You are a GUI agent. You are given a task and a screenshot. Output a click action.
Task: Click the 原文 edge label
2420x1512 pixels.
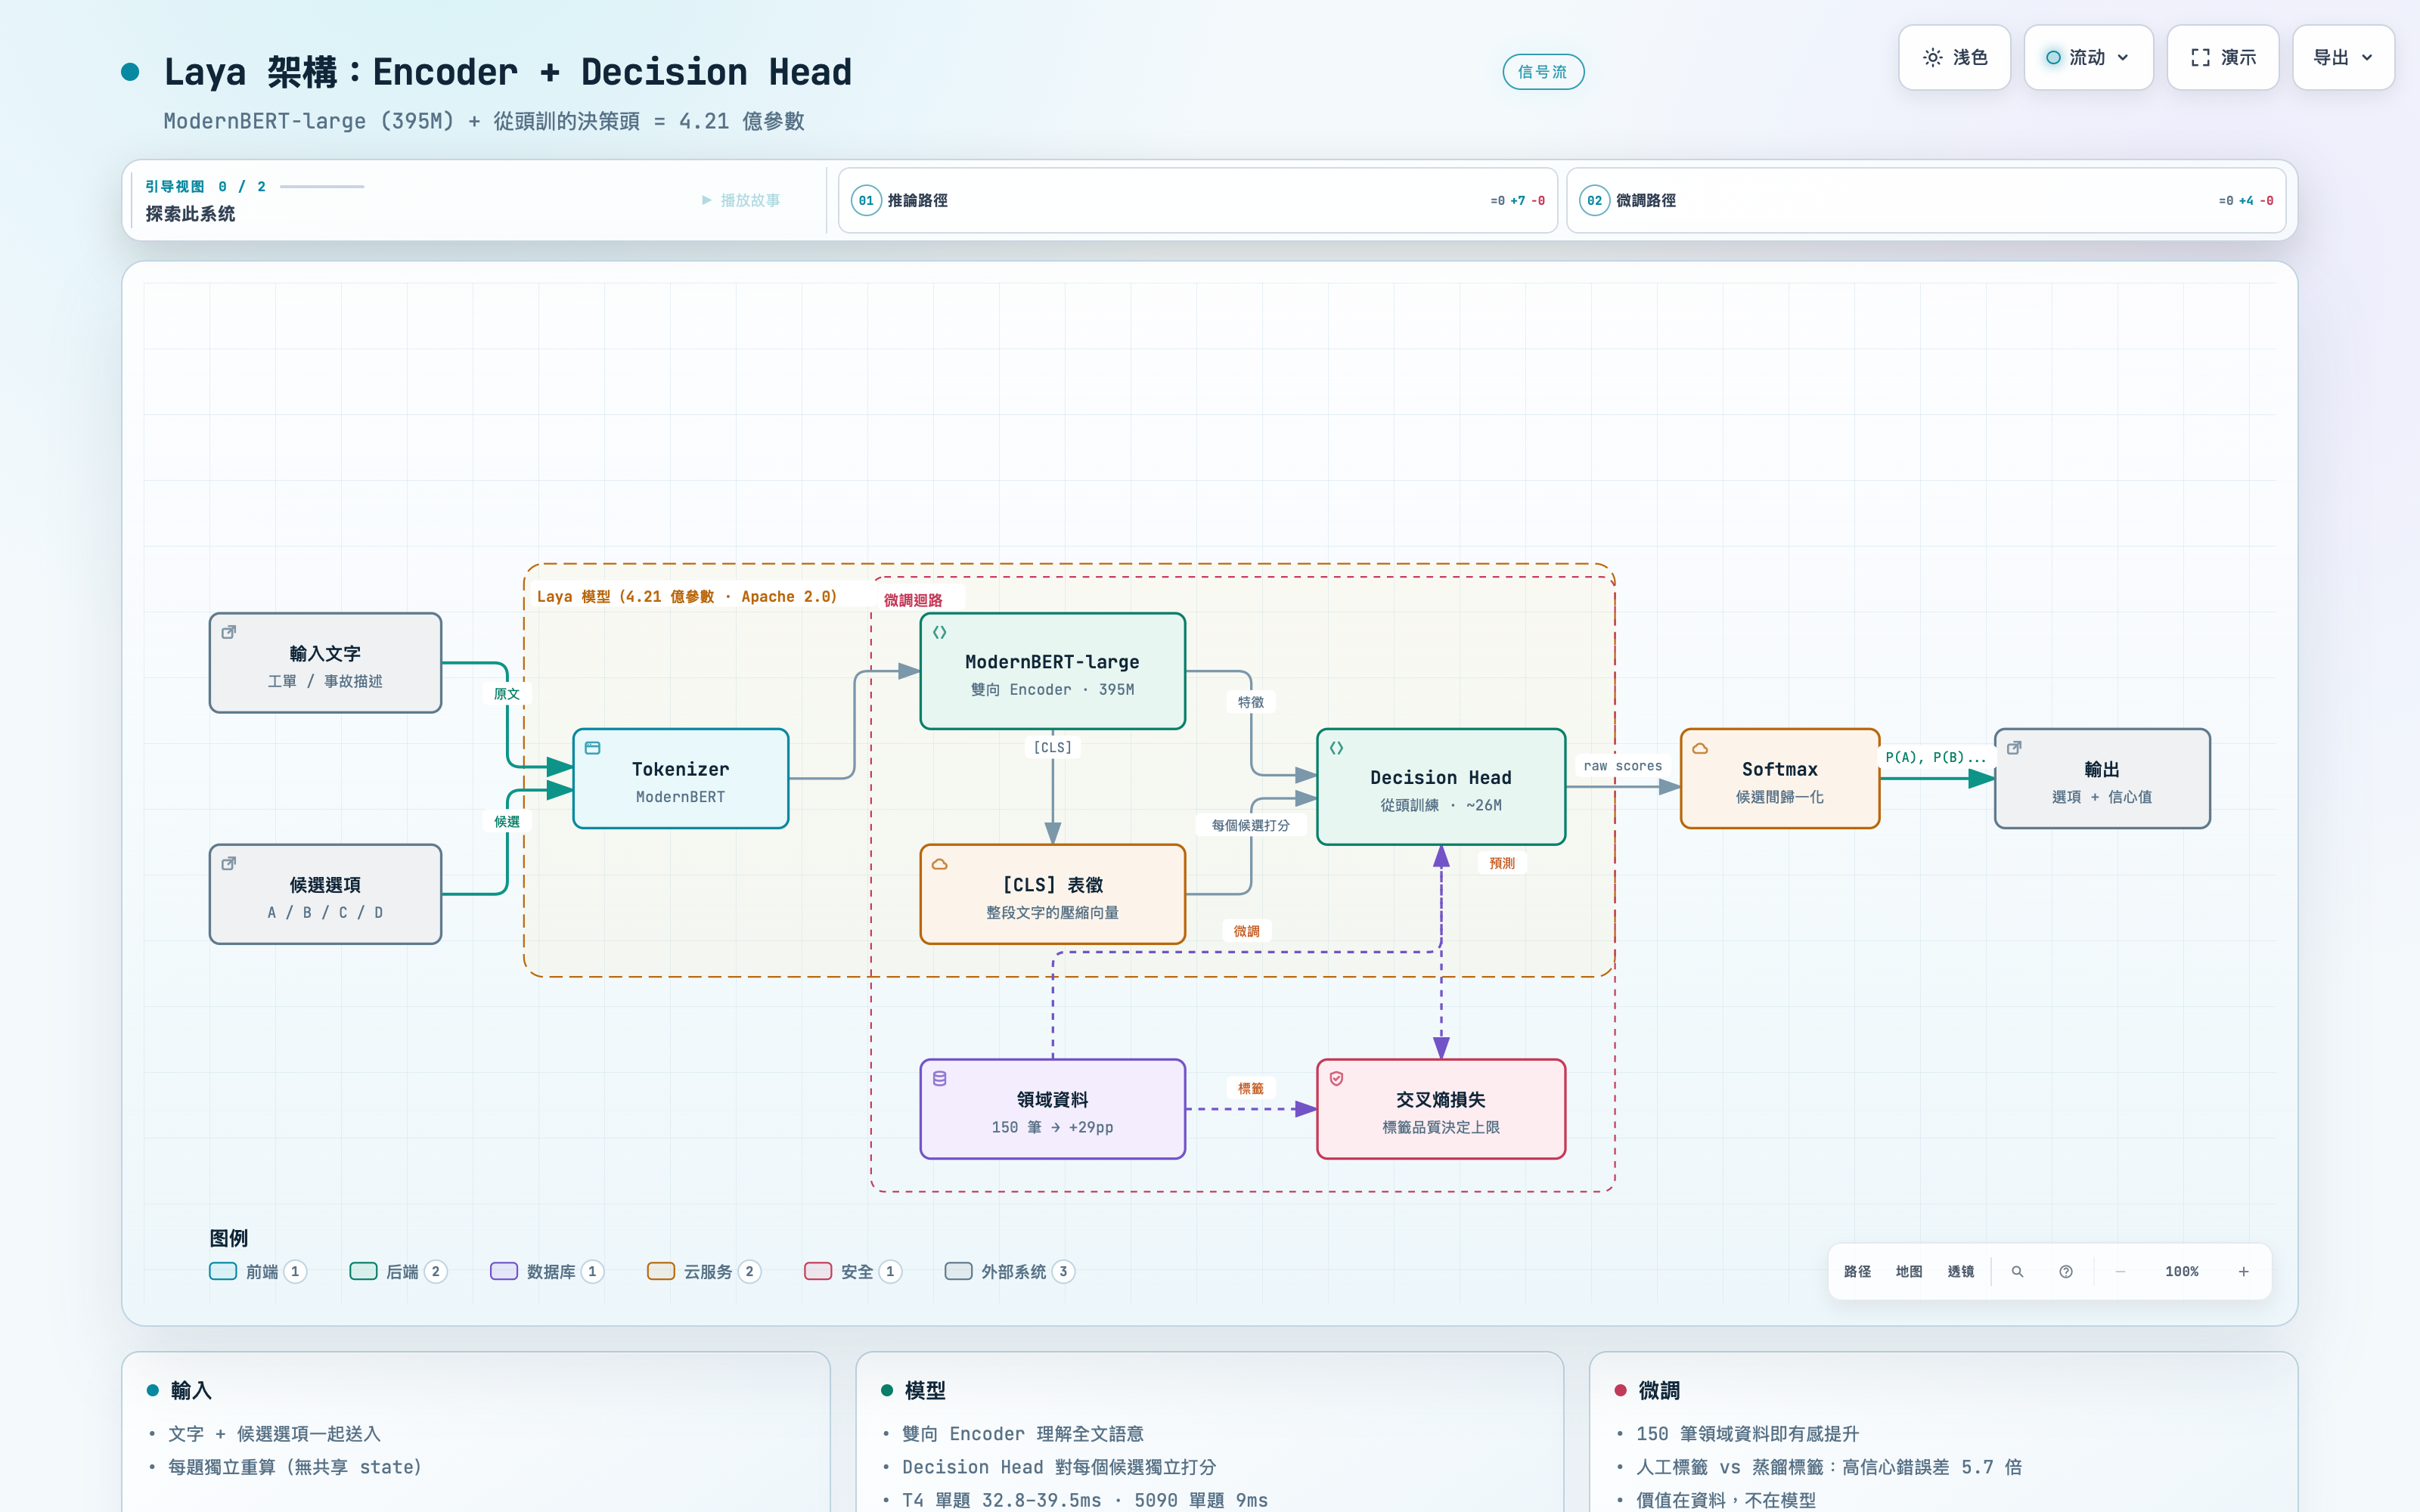pos(507,694)
